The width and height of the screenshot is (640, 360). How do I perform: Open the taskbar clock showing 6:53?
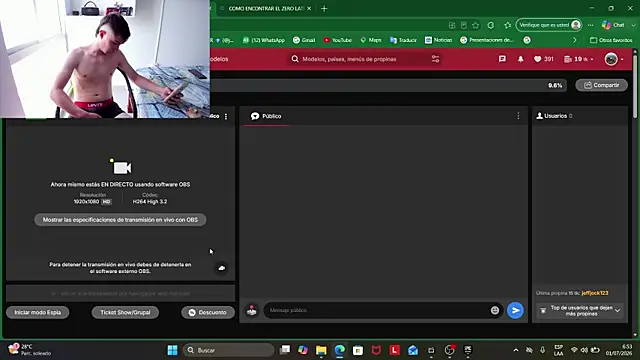619,350
